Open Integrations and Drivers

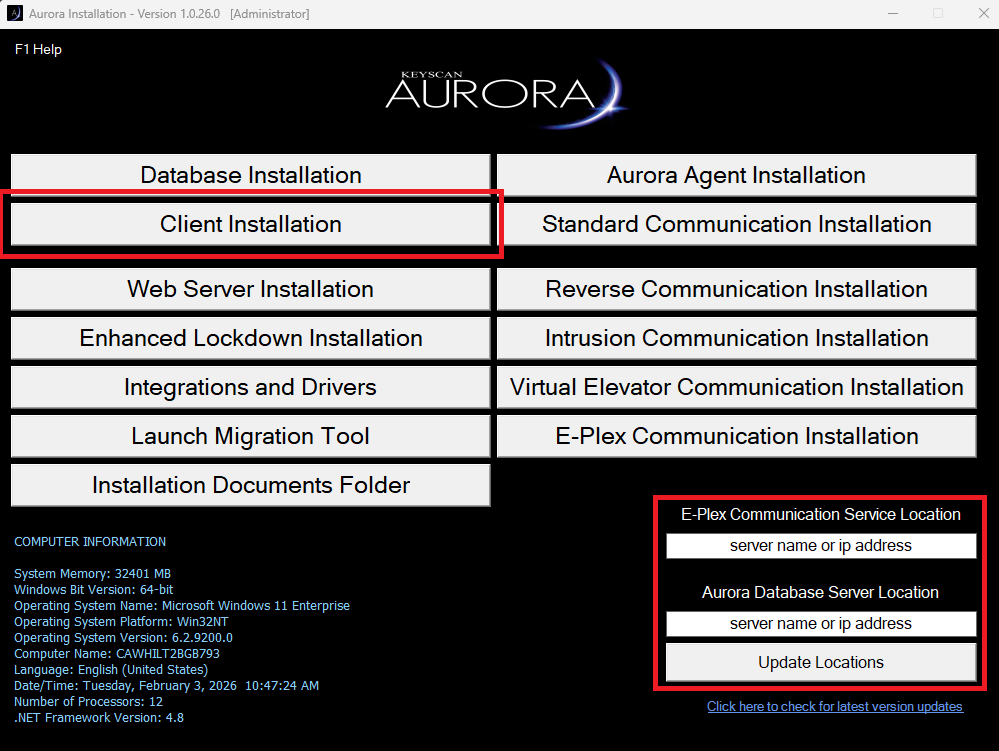point(250,387)
